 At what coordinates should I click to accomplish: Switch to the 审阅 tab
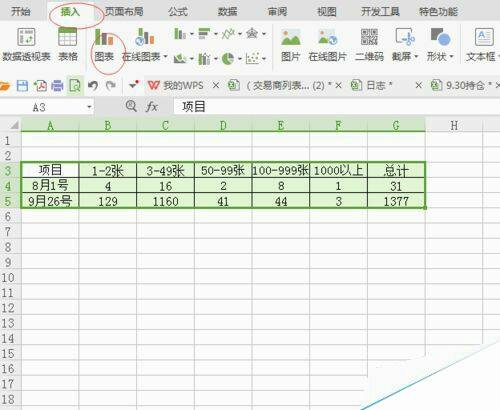tap(277, 12)
